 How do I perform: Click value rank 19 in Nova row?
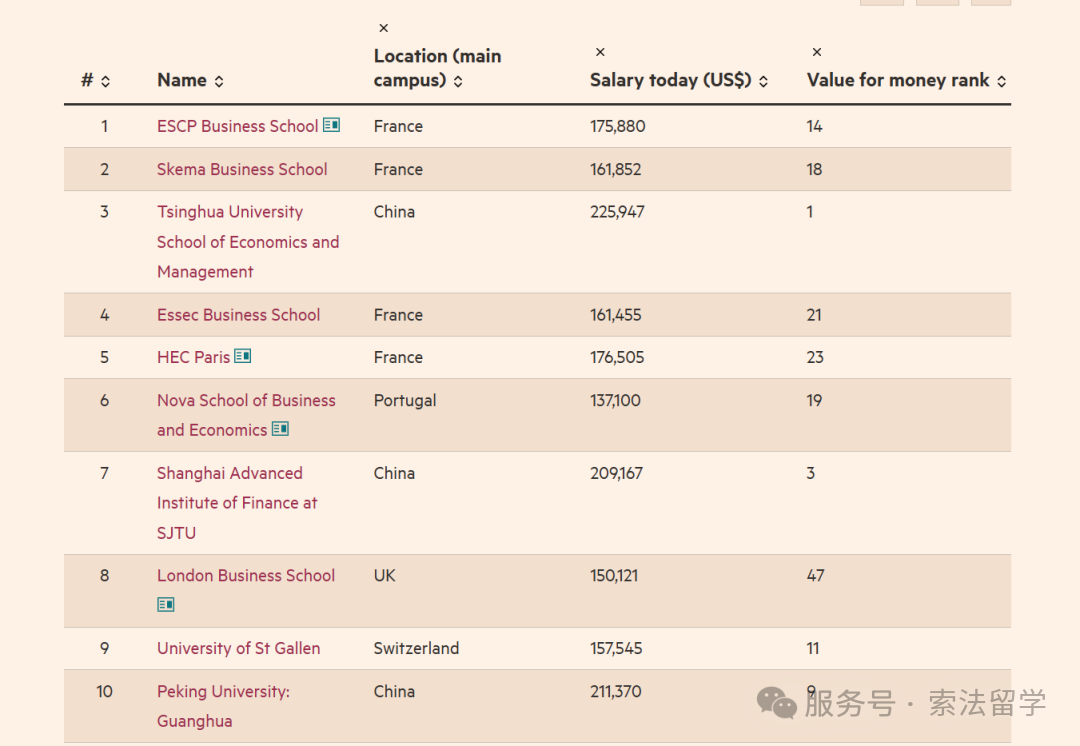coord(814,400)
